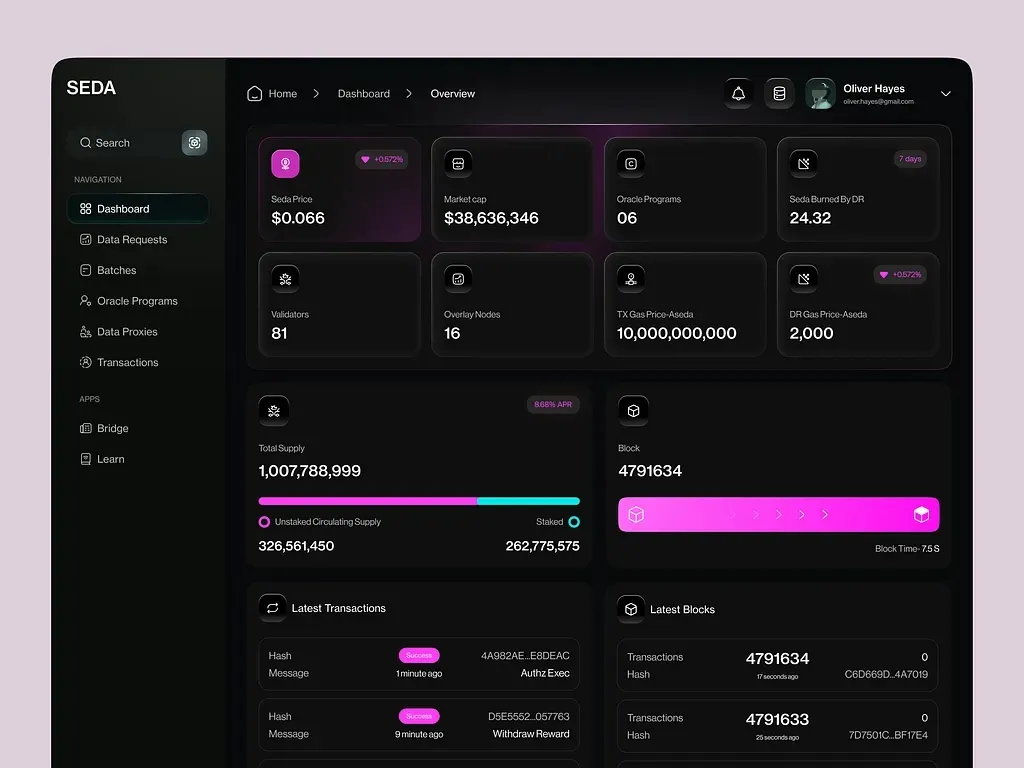1024x768 pixels.
Task: Open Transactions in the sidebar
Action: [119, 362]
